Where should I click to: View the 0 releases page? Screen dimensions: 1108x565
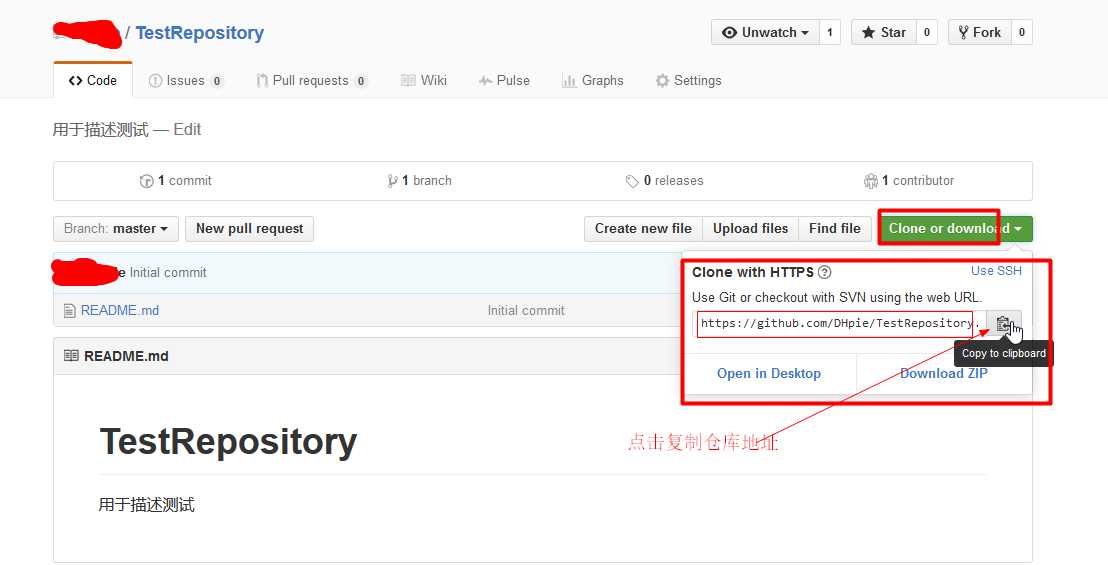pos(664,181)
